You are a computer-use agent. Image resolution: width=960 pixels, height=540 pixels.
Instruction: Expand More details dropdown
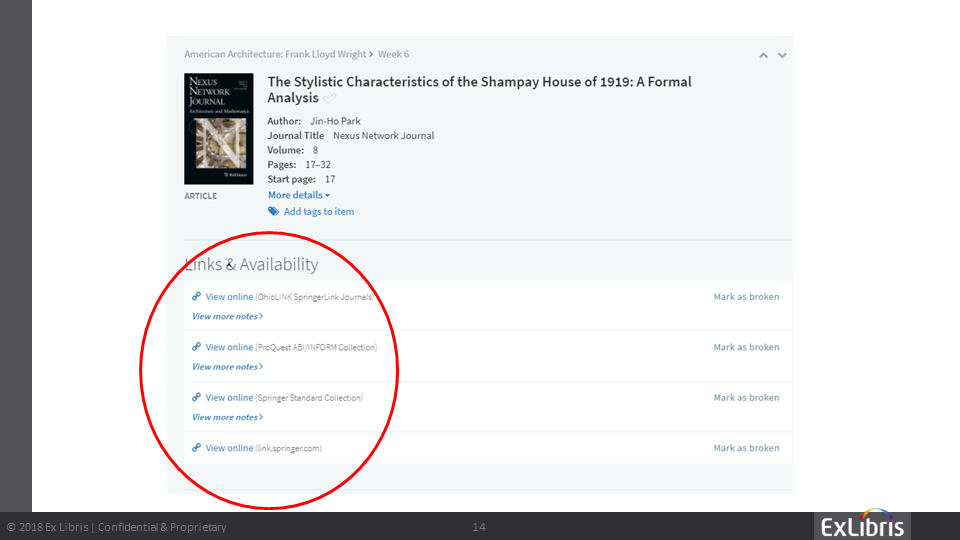[298, 195]
